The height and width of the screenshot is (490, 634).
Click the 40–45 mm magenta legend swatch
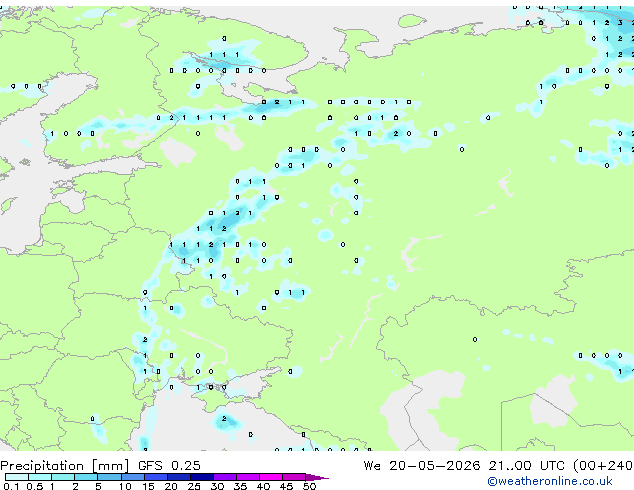point(271,477)
